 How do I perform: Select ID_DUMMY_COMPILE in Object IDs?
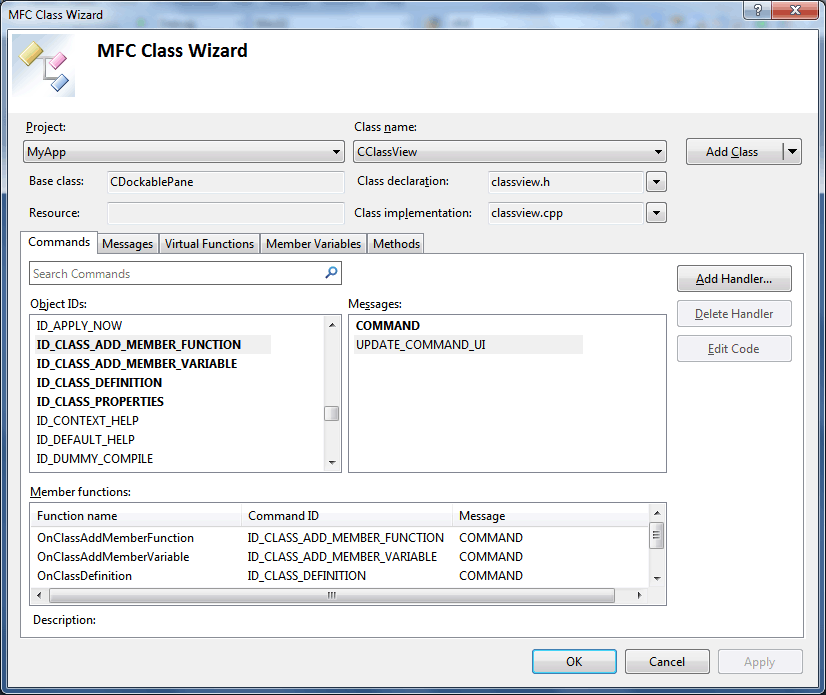(94, 458)
